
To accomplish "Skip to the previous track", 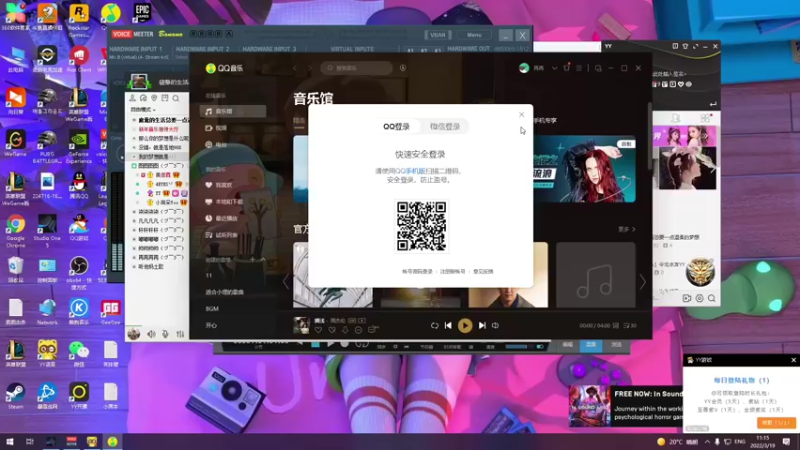I will 448,326.
